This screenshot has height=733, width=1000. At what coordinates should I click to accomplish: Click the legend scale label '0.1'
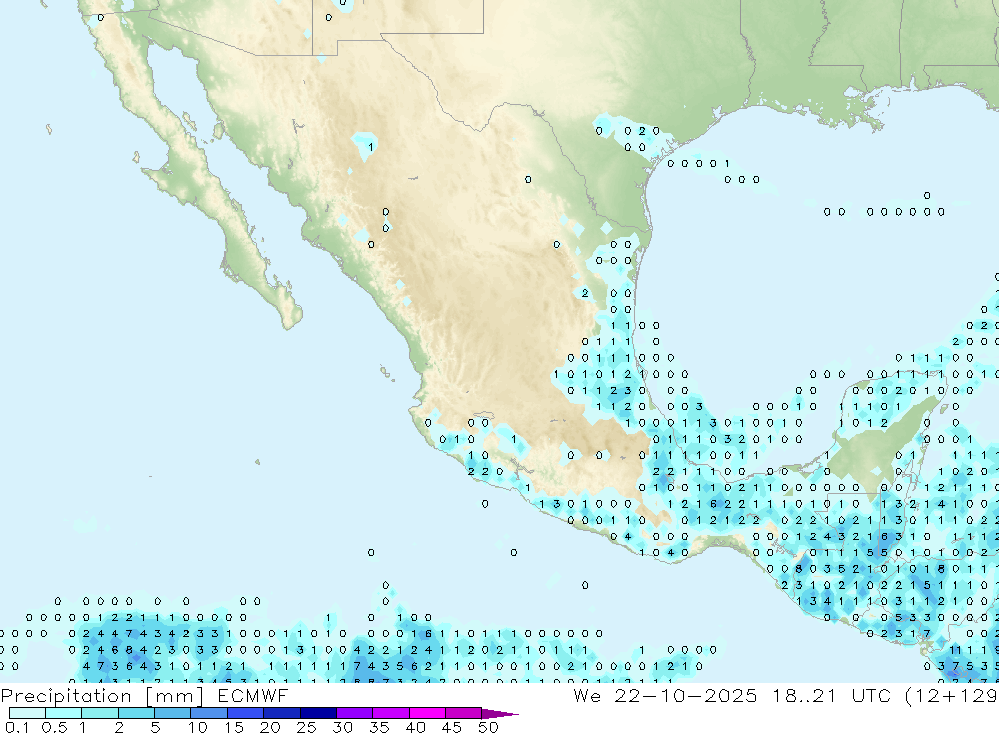coord(17,727)
